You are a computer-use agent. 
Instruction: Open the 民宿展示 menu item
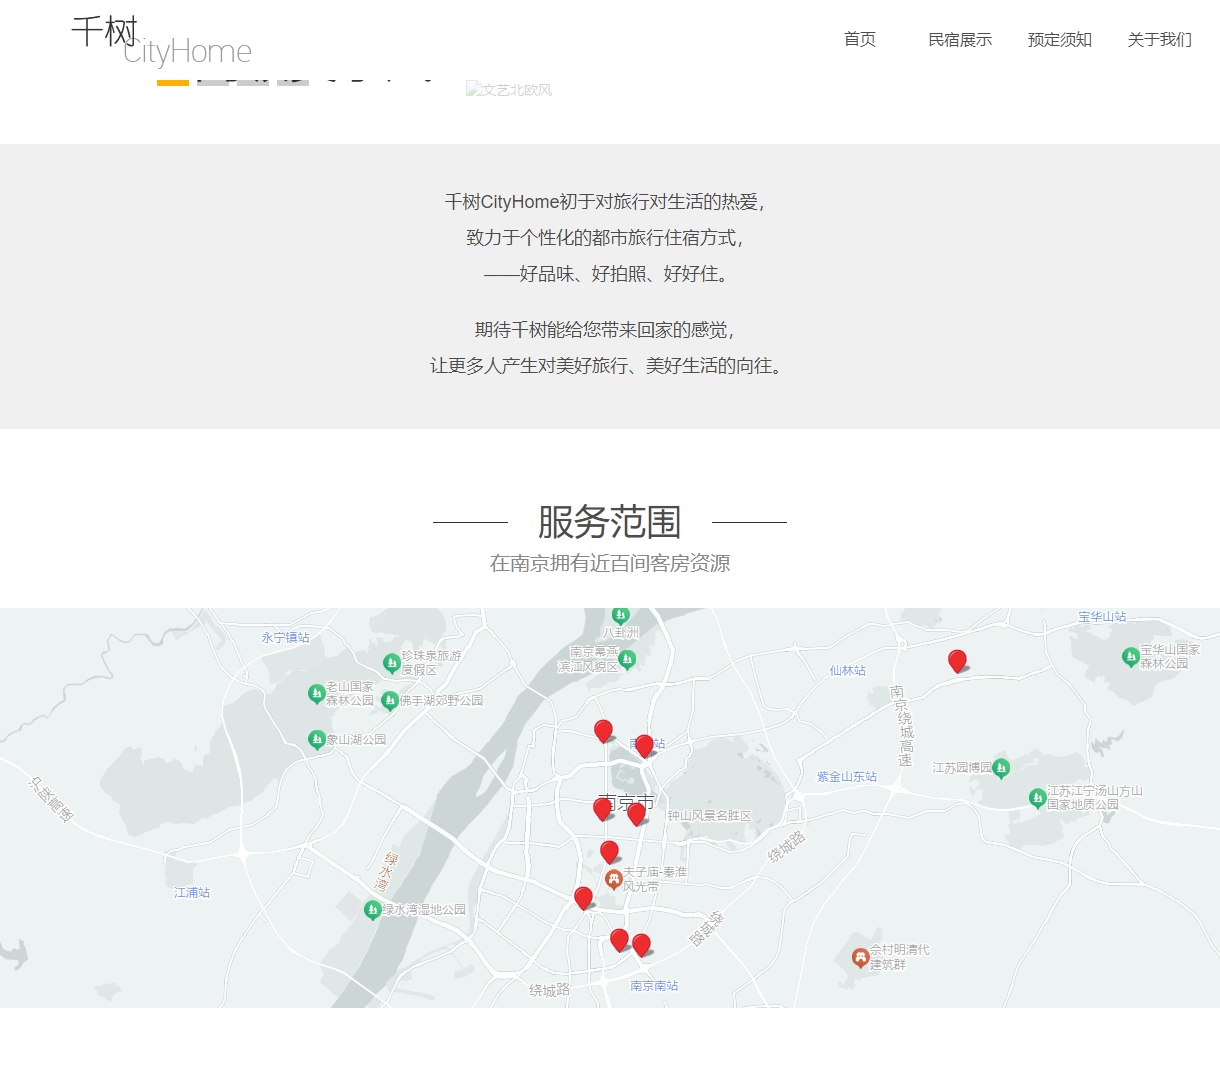click(959, 40)
